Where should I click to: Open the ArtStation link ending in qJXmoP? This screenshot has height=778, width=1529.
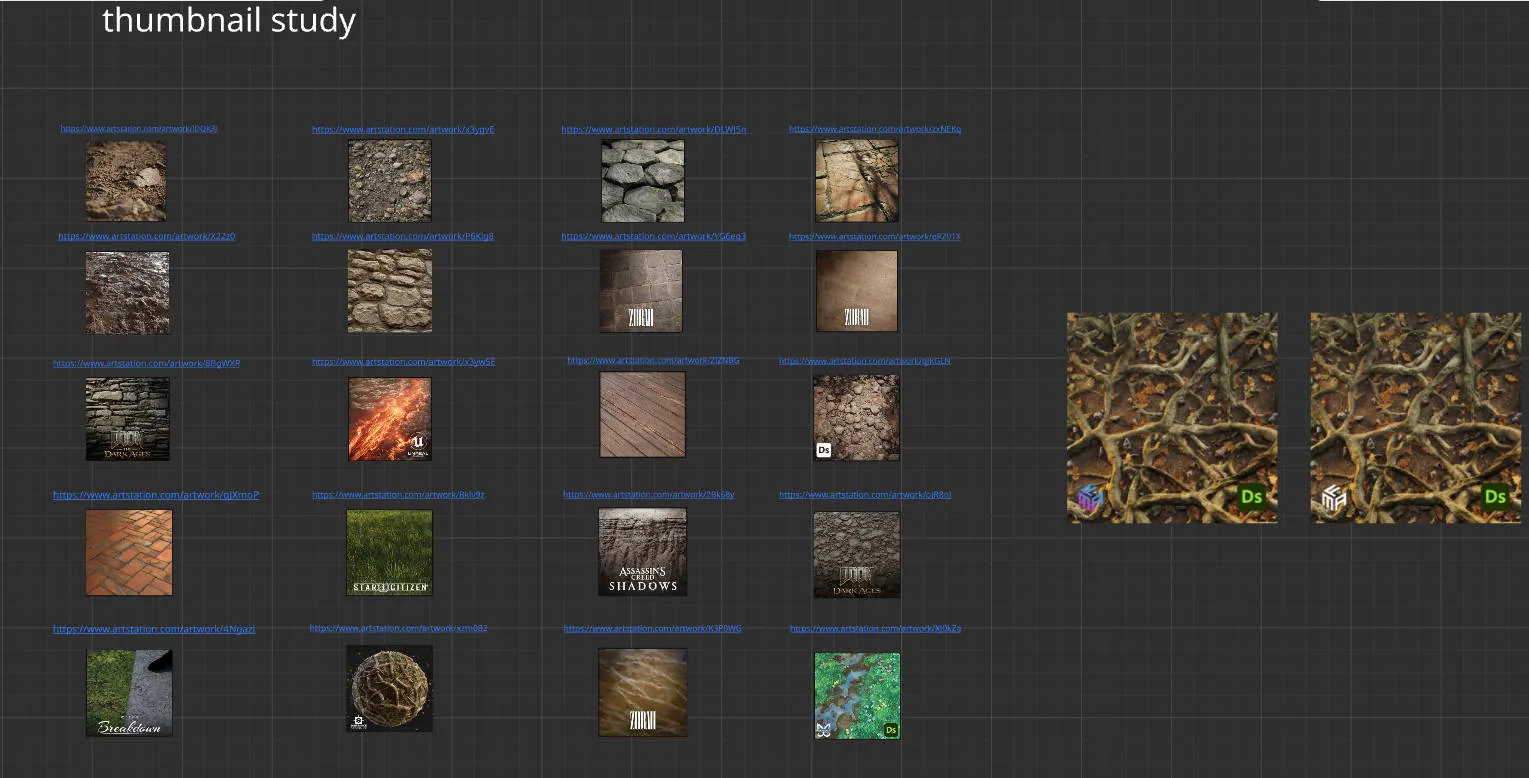(x=156, y=495)
